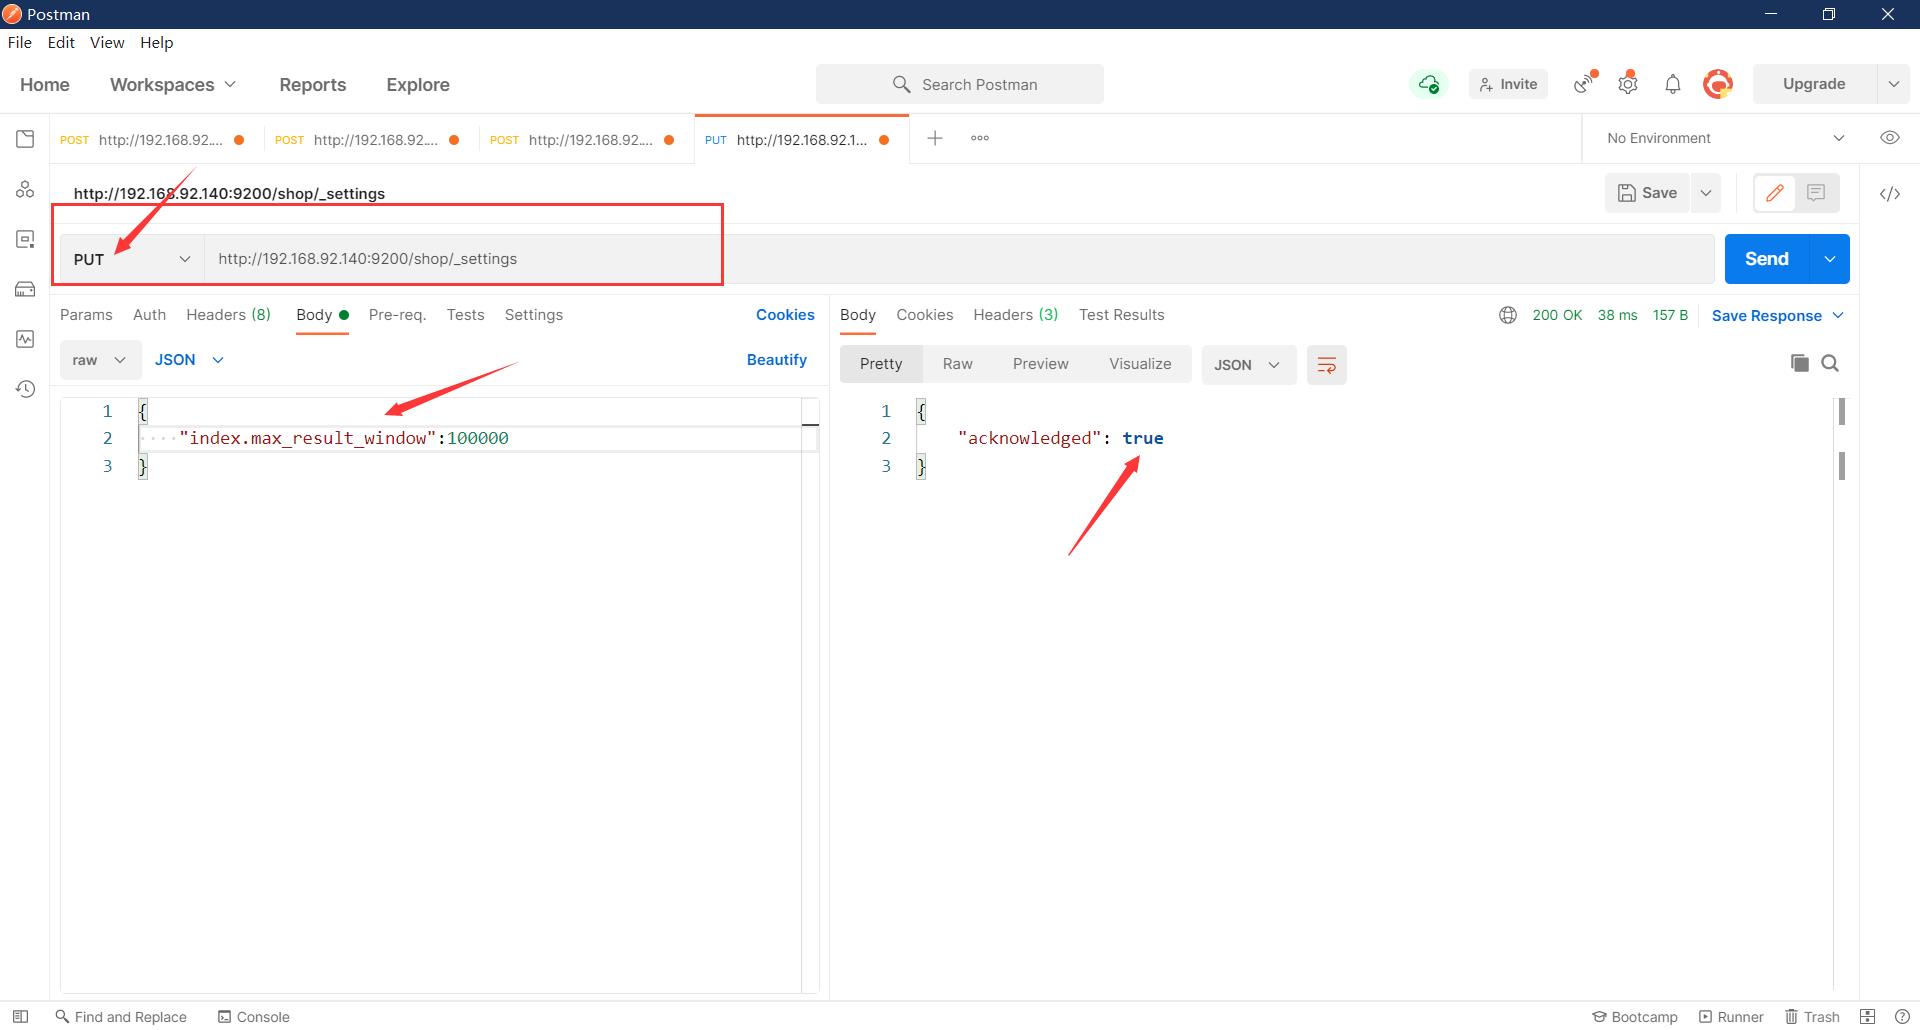
Task: Open Bootcamp from the status bar
Action: coord(1635,1016)
